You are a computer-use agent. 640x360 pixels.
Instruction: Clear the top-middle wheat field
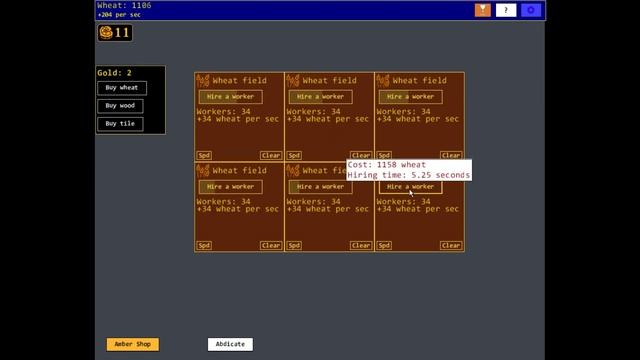361,156
